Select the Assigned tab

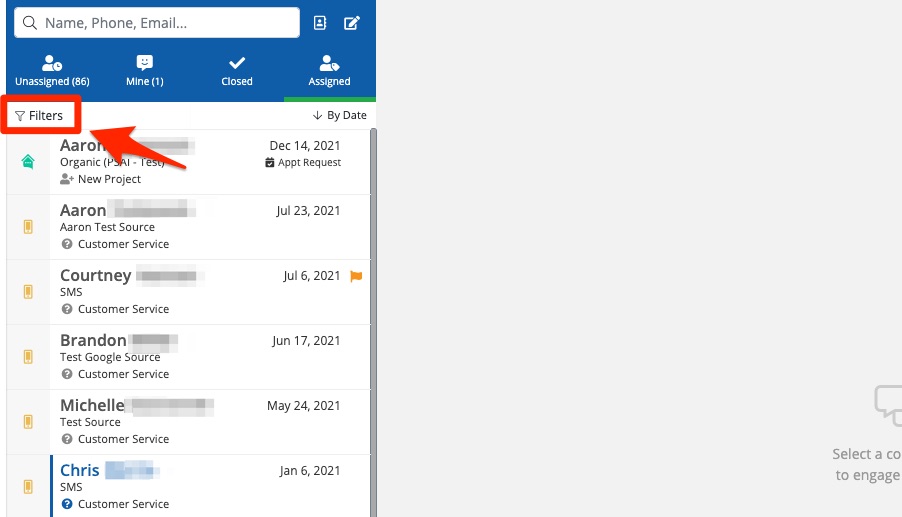pyautogui.click(x=329, y=71)
